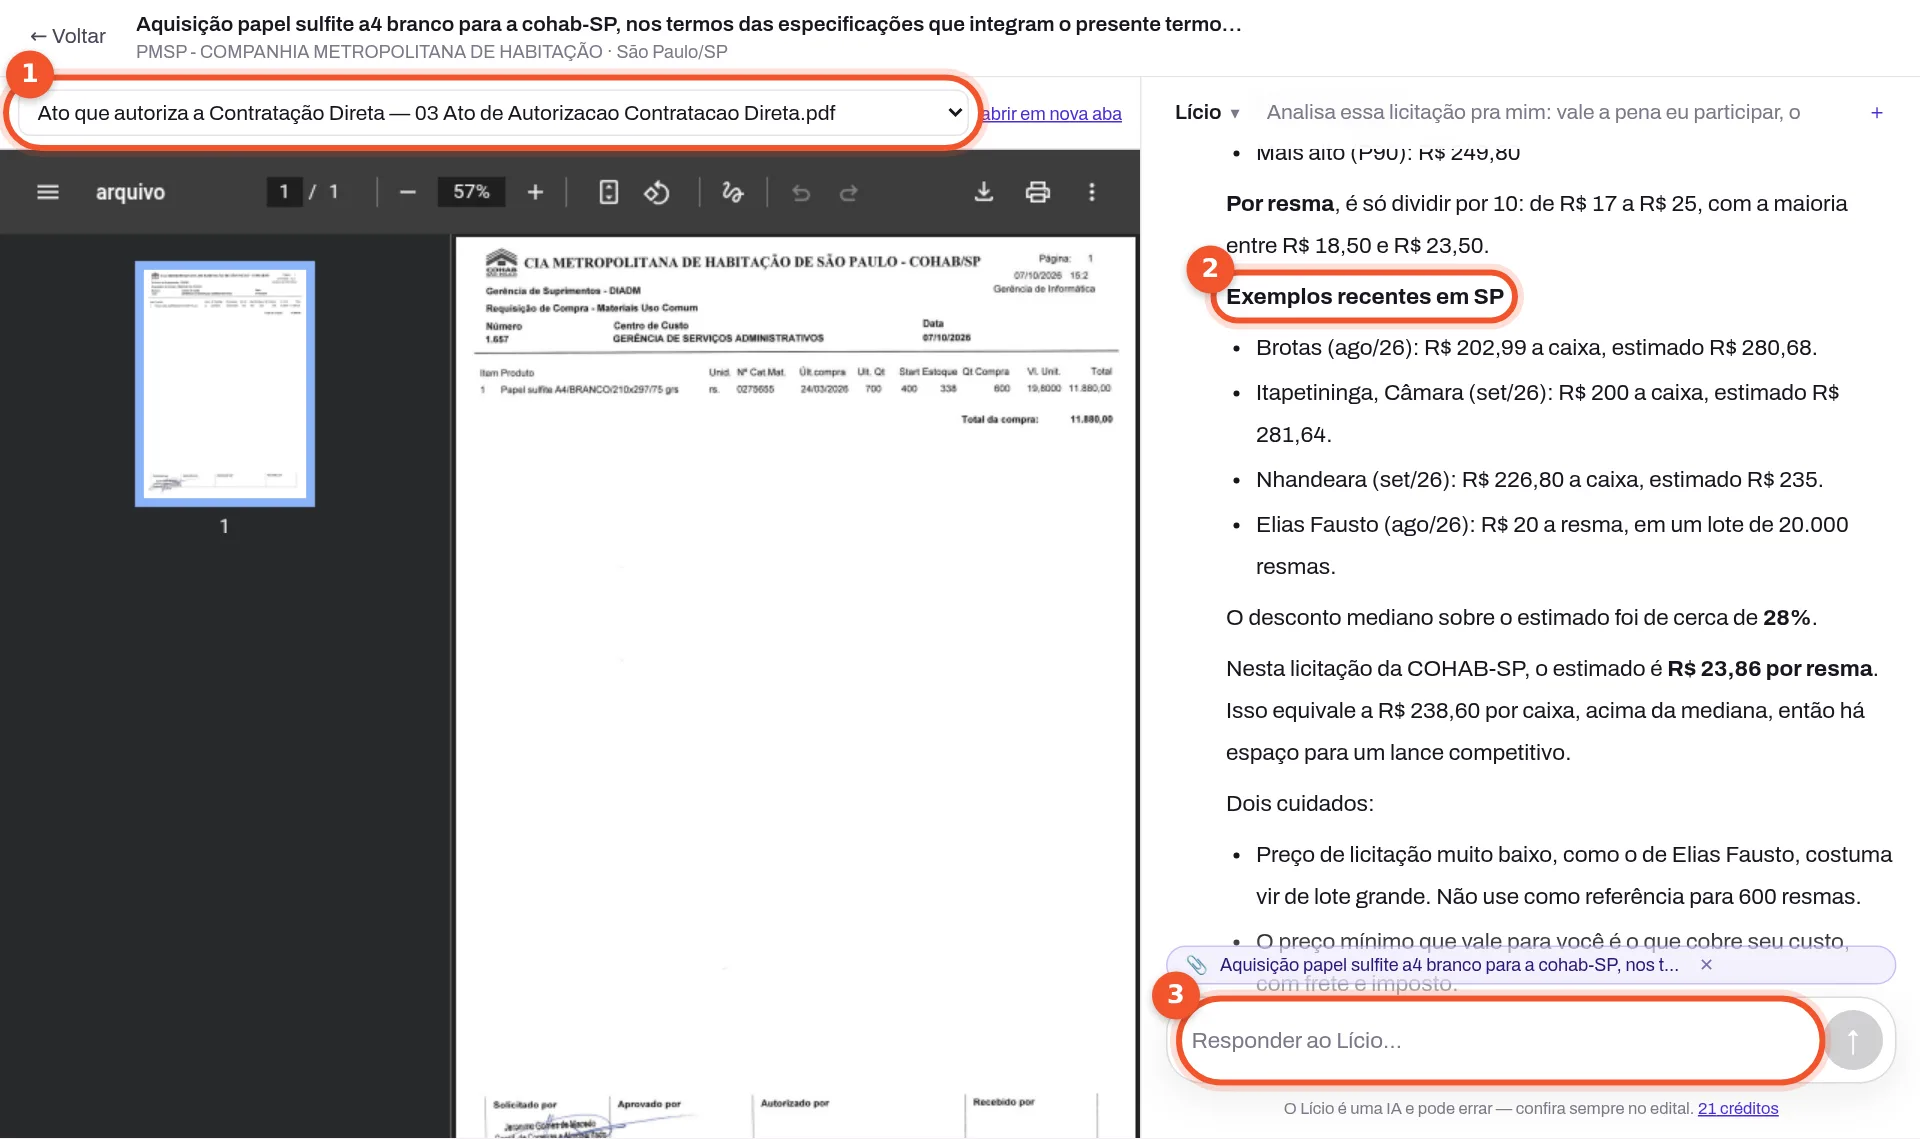Start a new chat with plus icon
The image size is (1920, 1139).
[x=1877, y=113]
